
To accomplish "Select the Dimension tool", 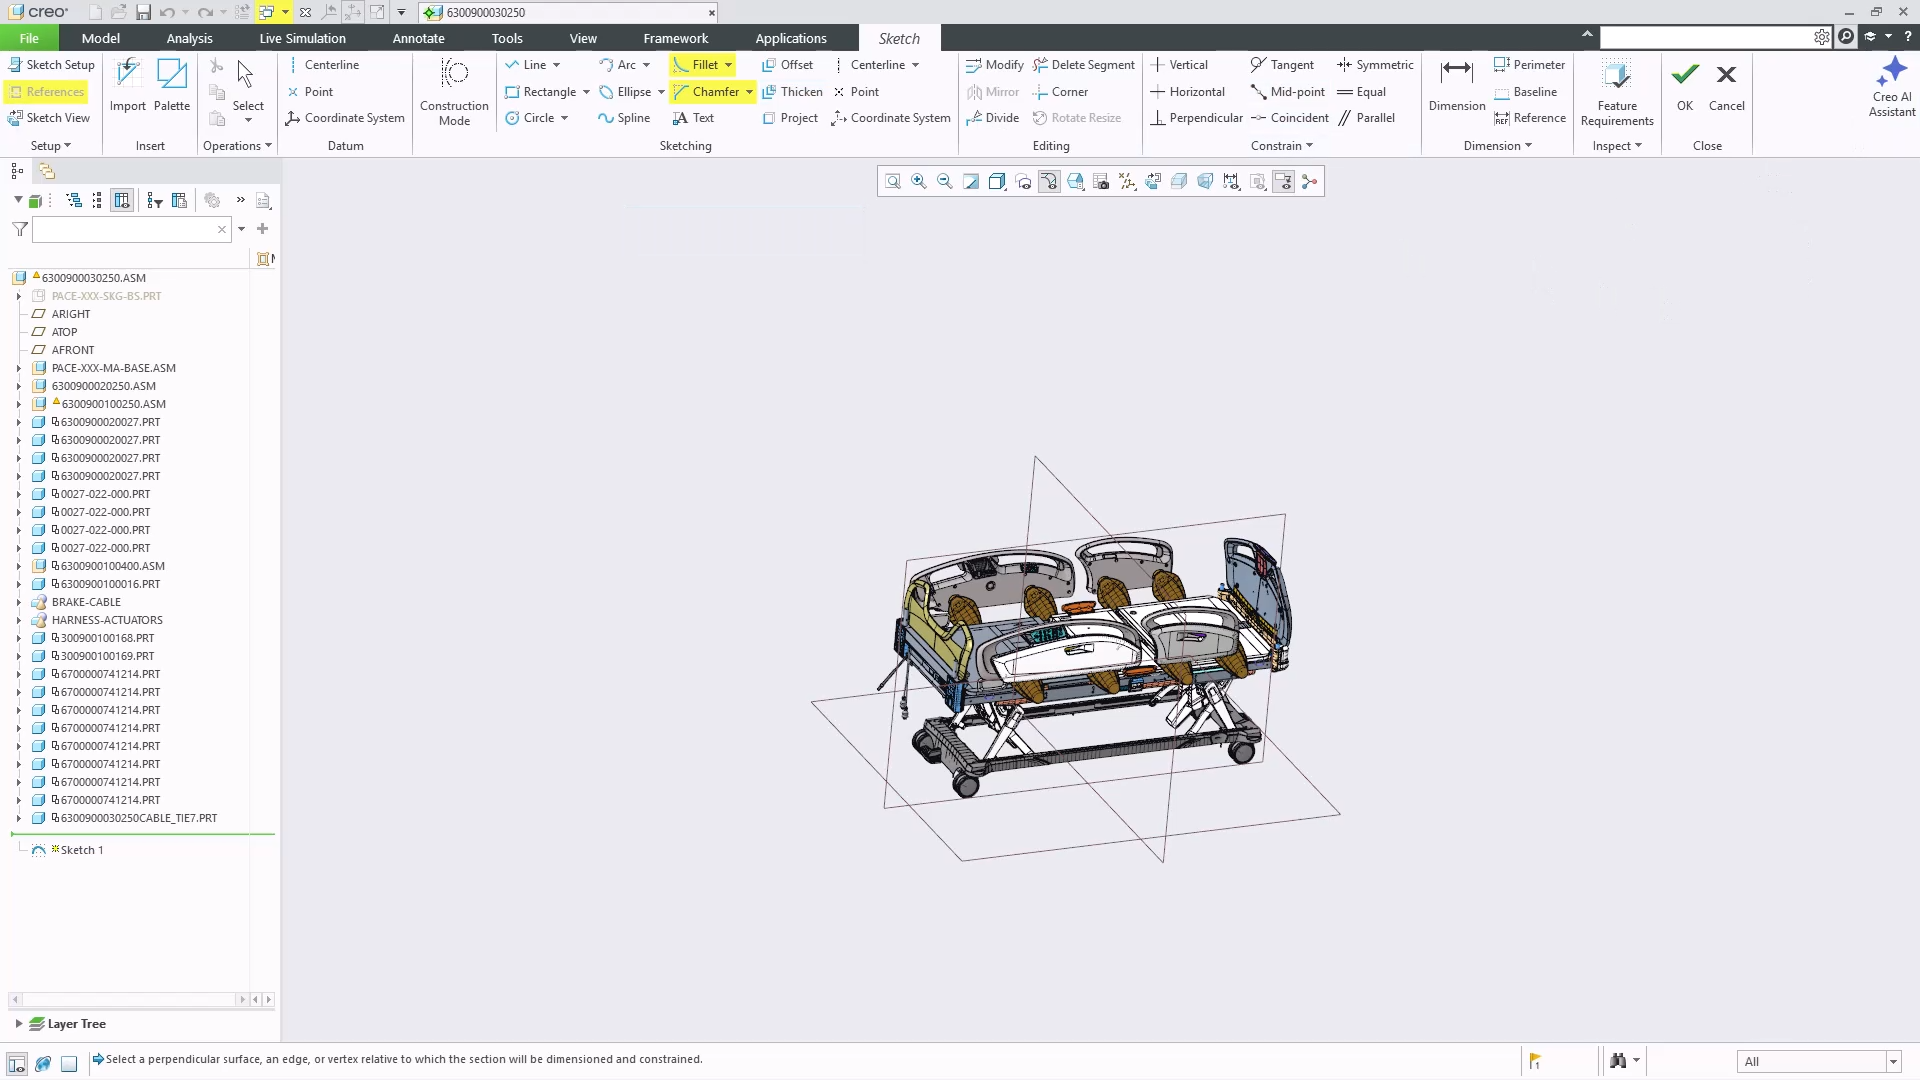I will pyautogui.click(x=1457, y=86).
